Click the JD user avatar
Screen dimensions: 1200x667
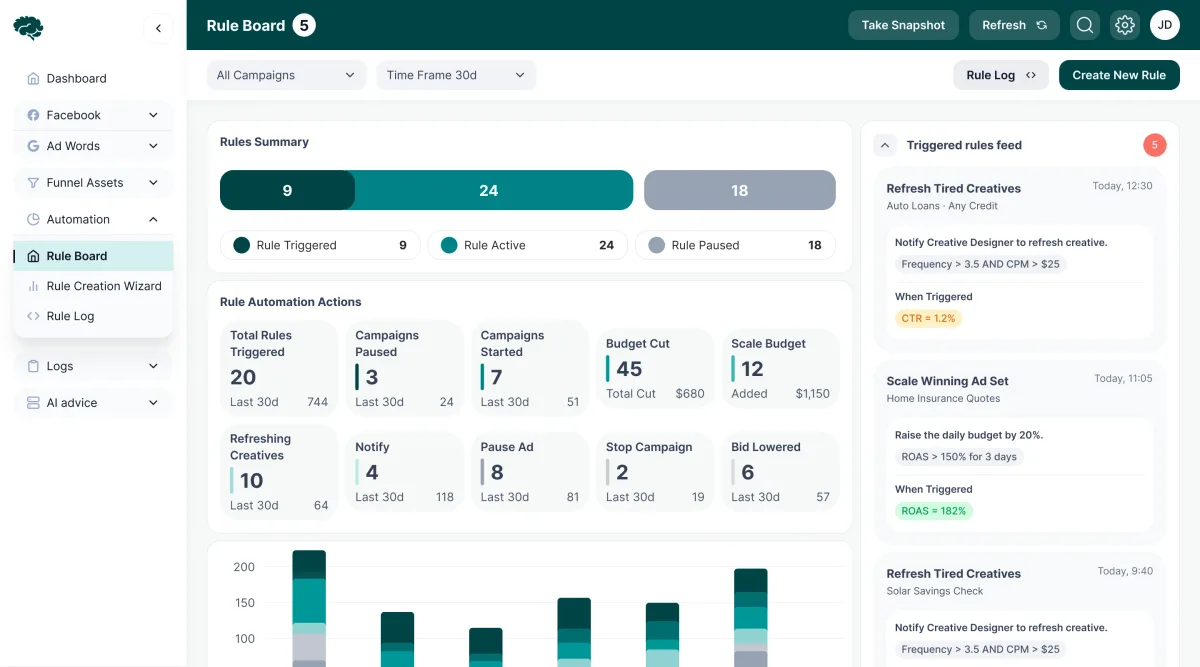(x=1165, y=25)
